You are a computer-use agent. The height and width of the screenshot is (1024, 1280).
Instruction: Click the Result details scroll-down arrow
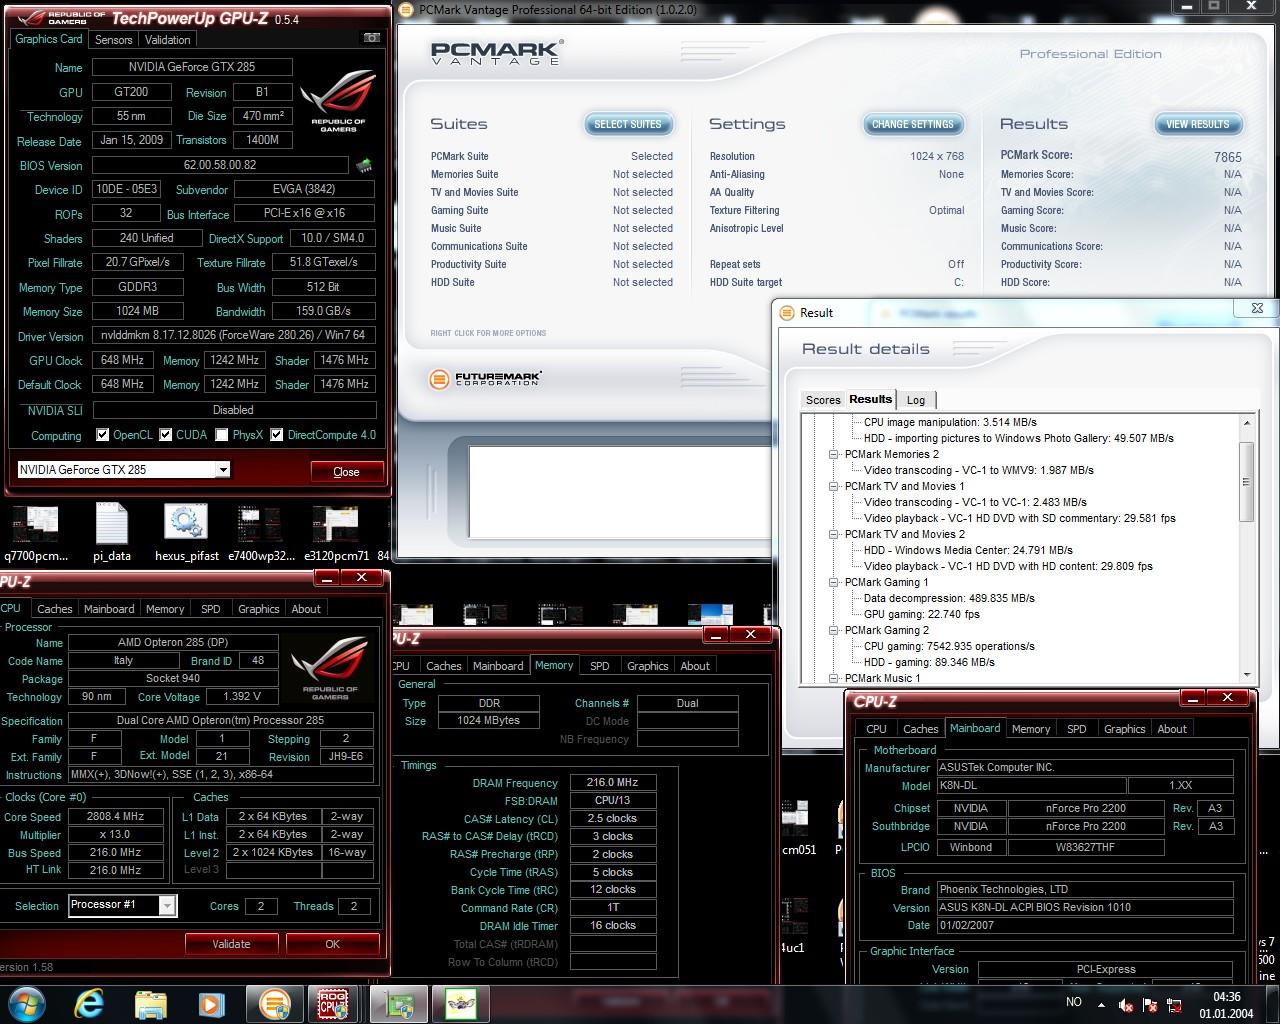(1246, 675)
